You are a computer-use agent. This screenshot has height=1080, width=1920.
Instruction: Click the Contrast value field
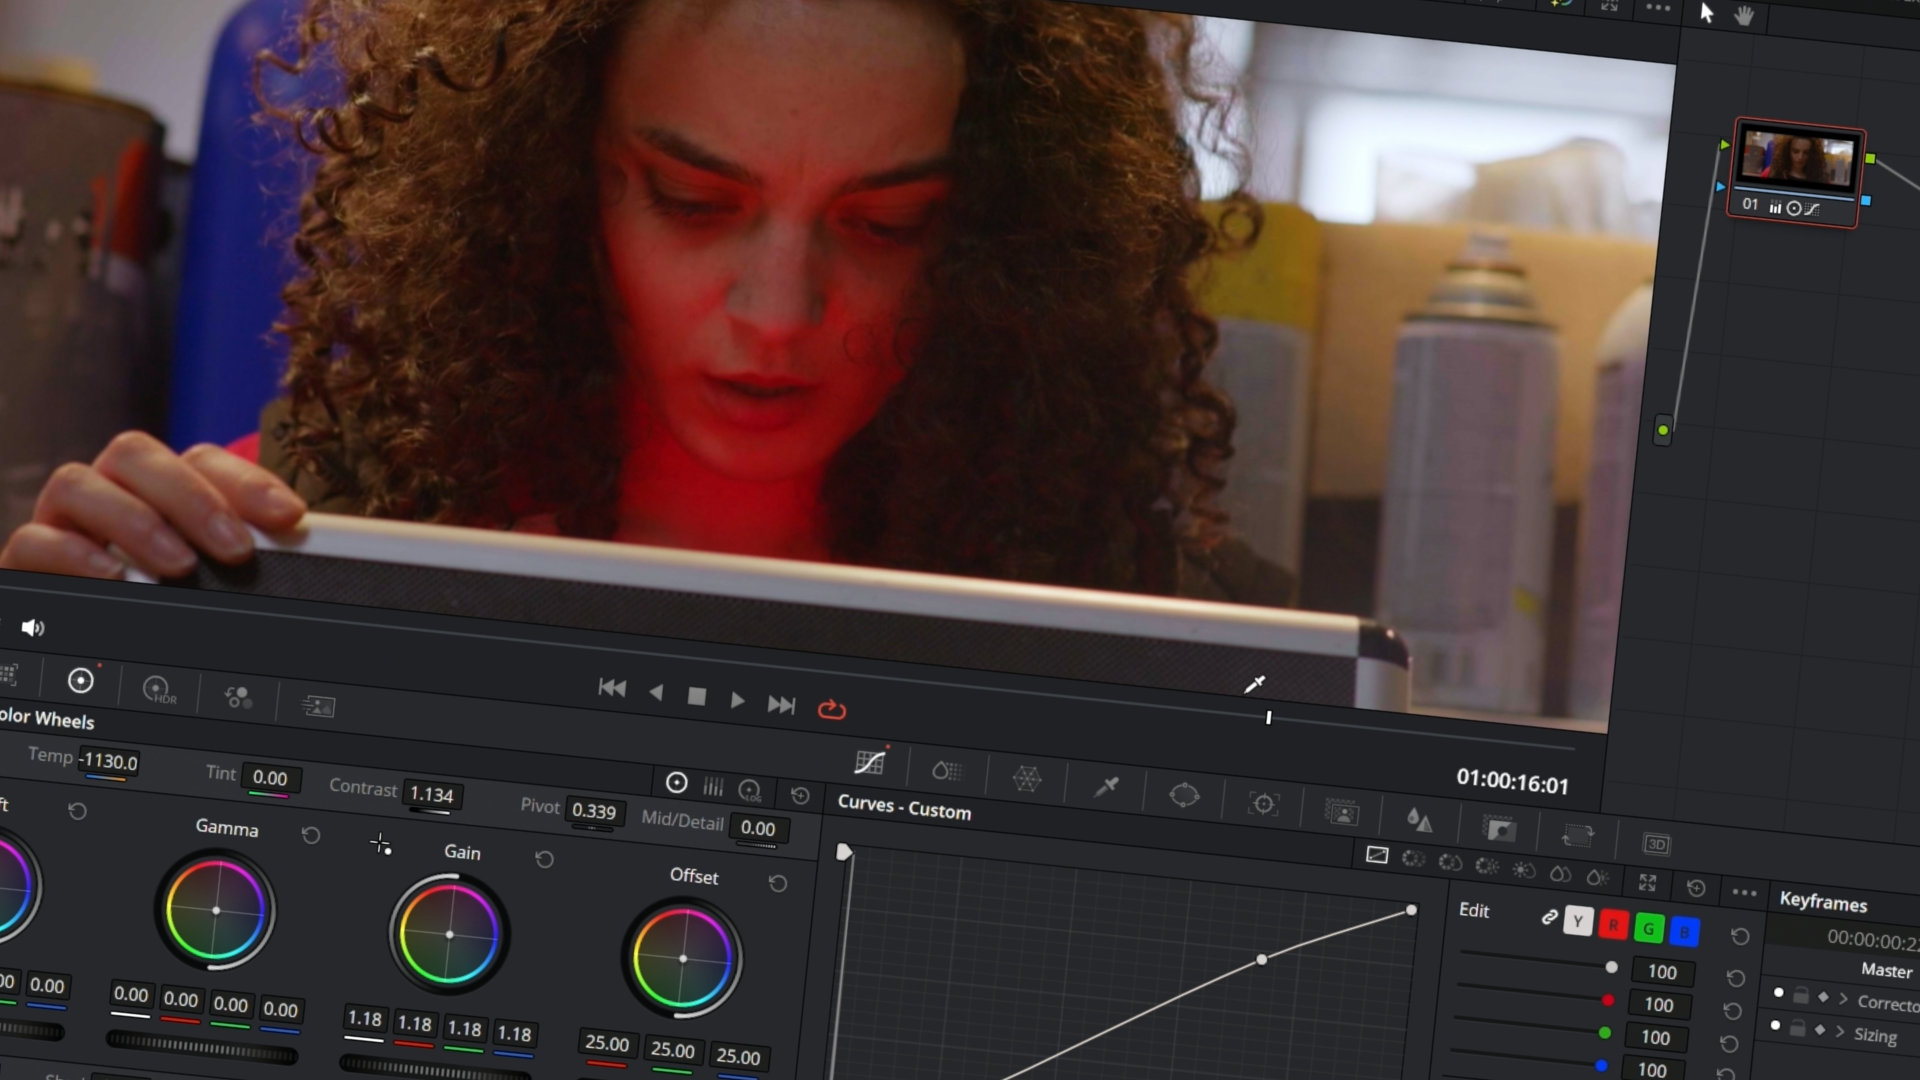click(431, 795)
